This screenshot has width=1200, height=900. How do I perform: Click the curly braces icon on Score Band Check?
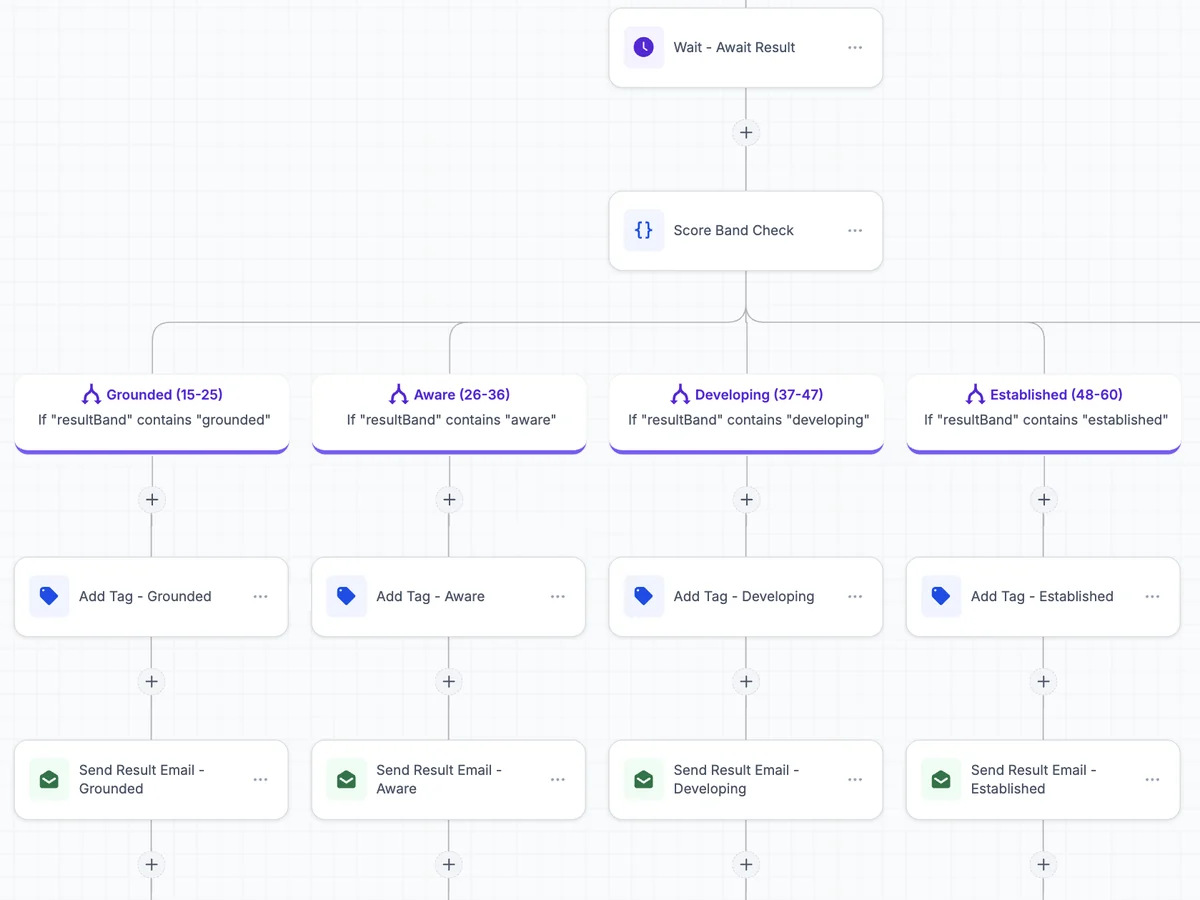(x=644, y=230)
